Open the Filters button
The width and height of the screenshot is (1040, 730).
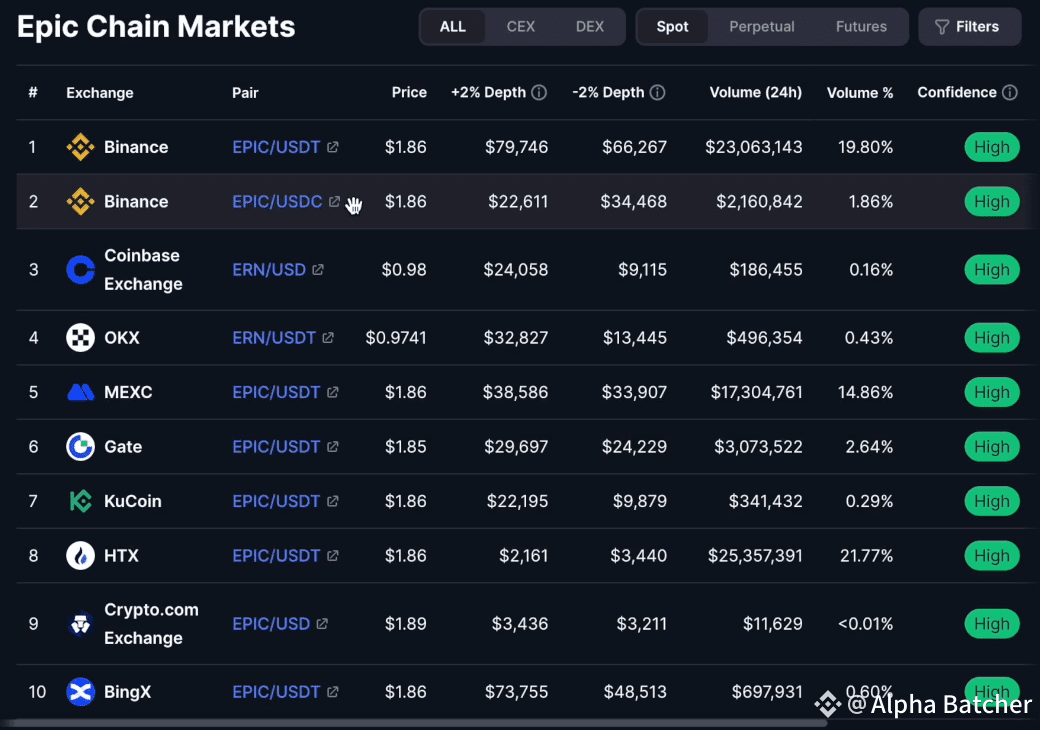click(970, 27)
